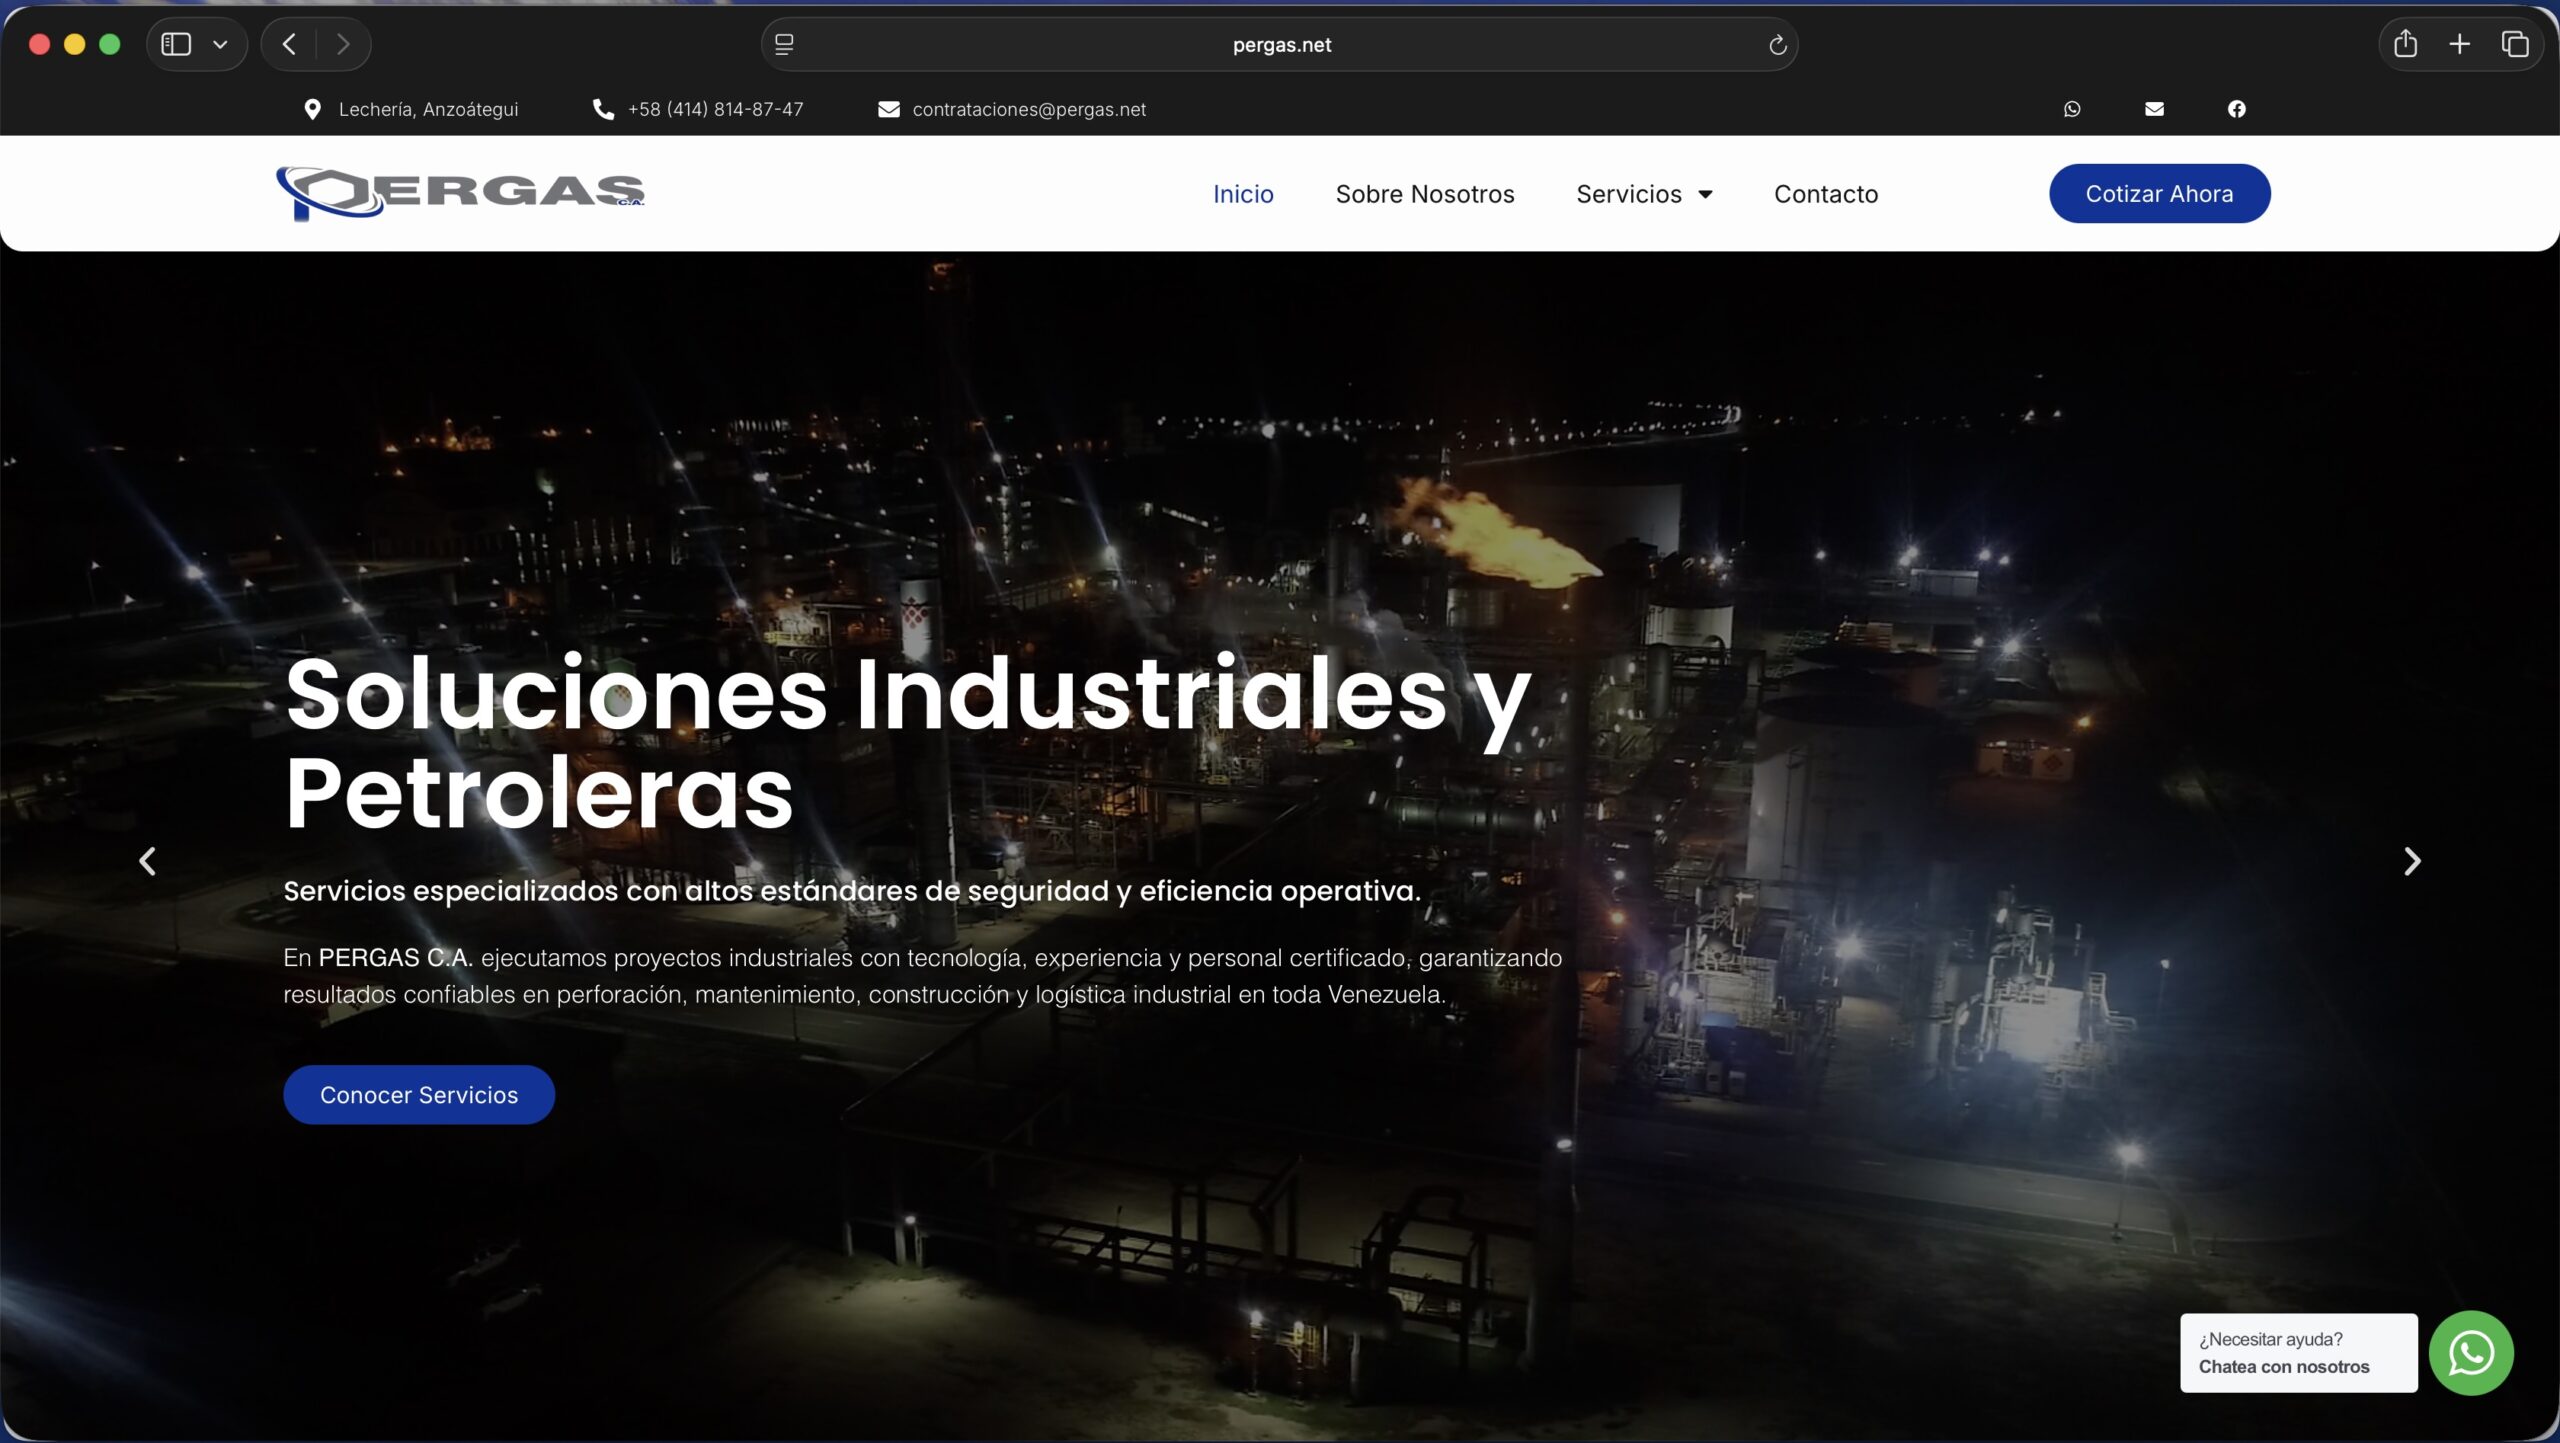Click the envelope email icon in header
The image size is (2560, 1443).
pos(2154,109)
